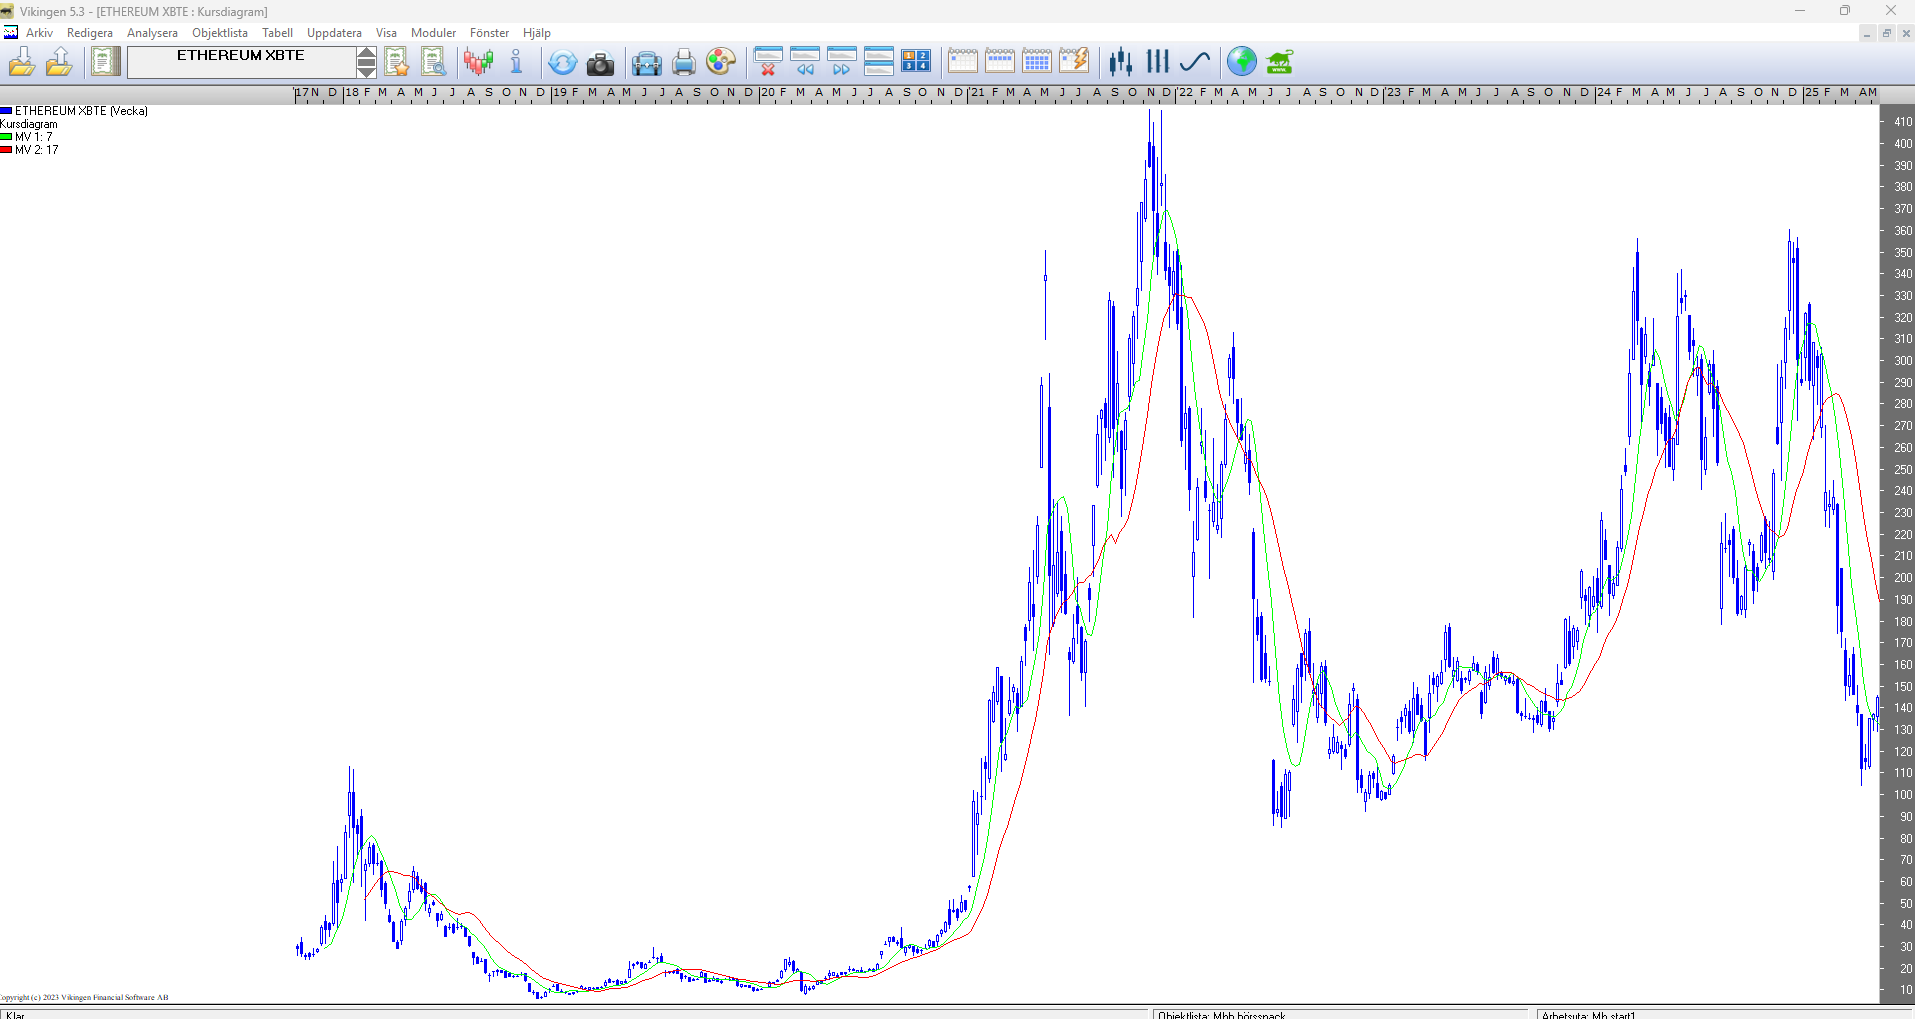The image size is (1915, 1019).
Task: Select next object with stepper up arrow
Action: tap(367, 54)
